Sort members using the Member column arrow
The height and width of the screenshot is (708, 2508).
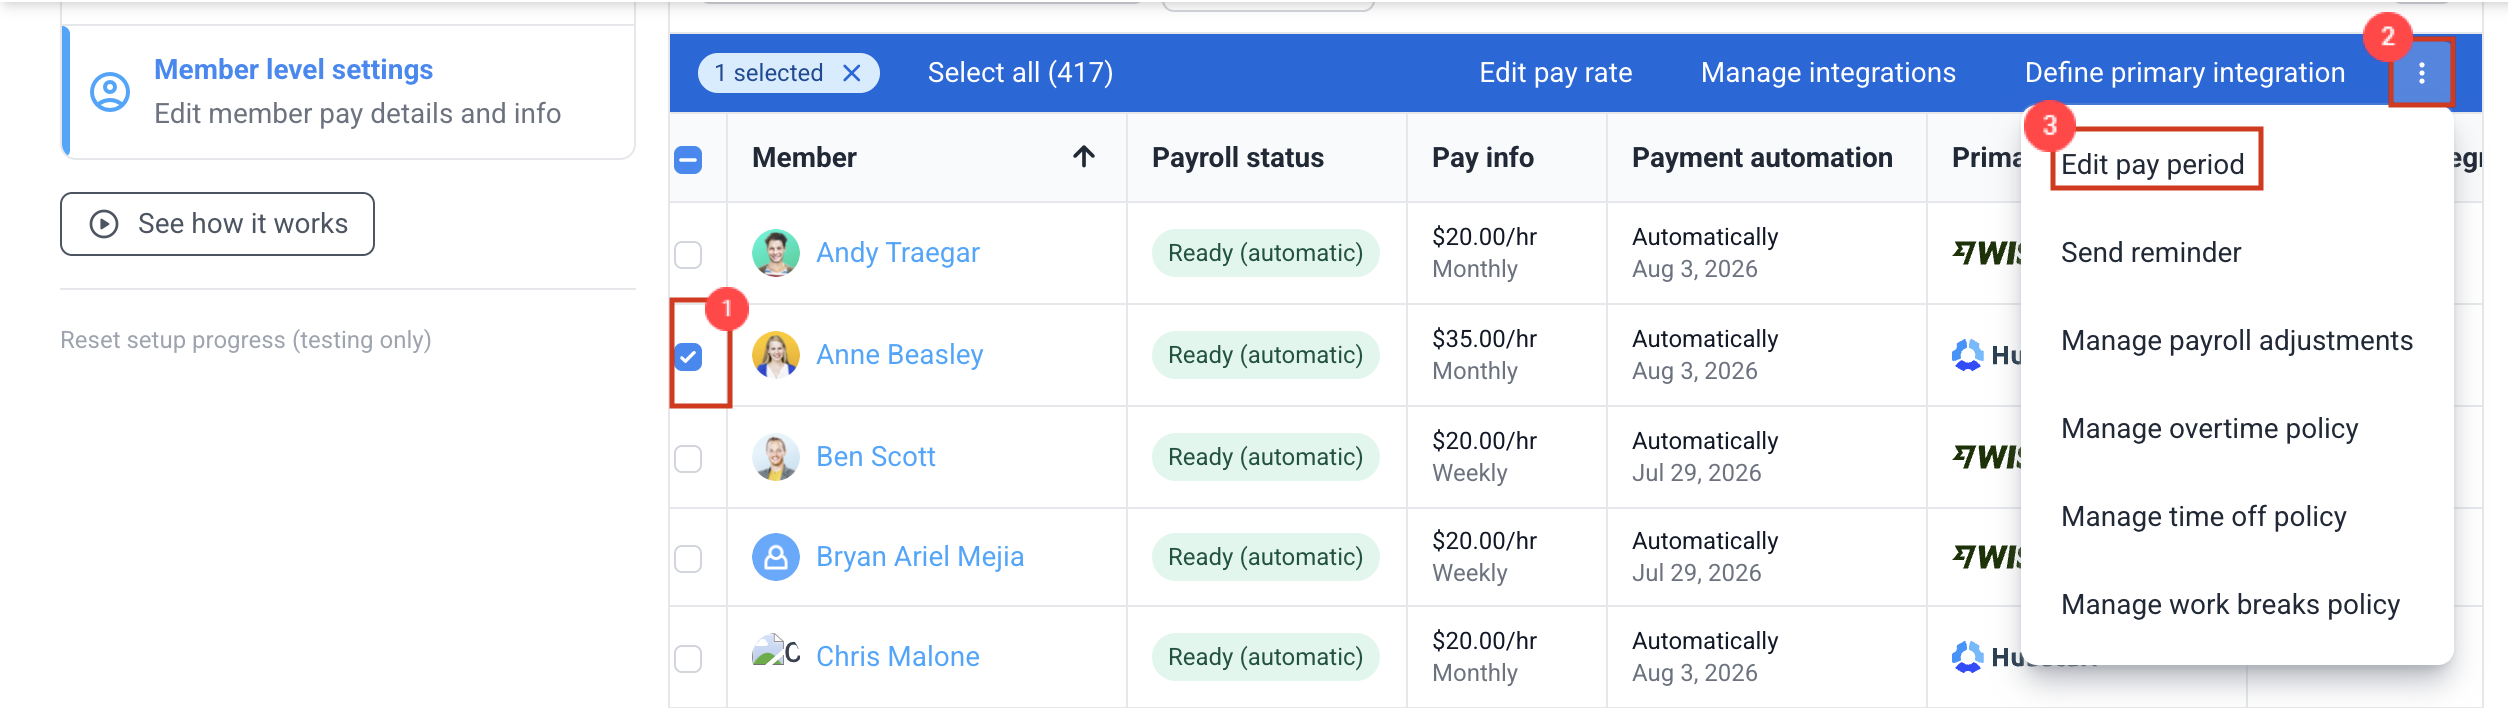[x=1084, y=156]
